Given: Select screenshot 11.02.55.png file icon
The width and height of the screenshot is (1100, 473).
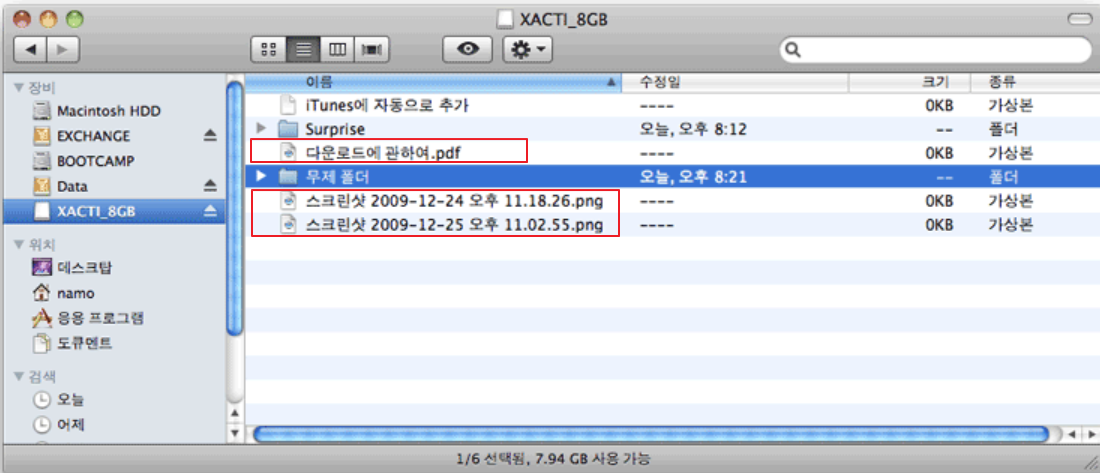Looking at the screenshot, I should point(288,225).
